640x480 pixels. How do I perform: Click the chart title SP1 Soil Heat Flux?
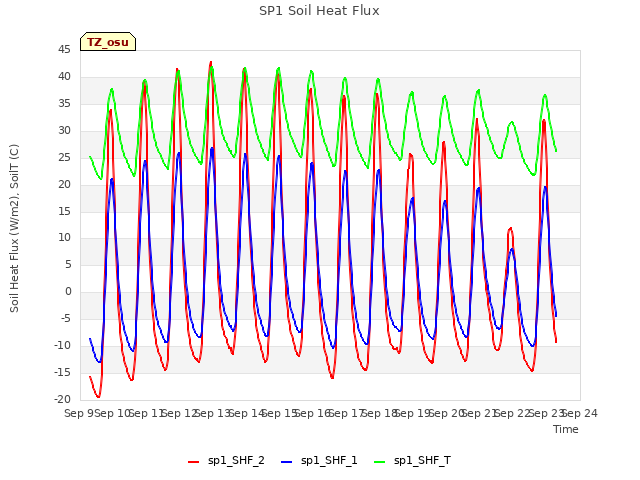click(319, 11)
